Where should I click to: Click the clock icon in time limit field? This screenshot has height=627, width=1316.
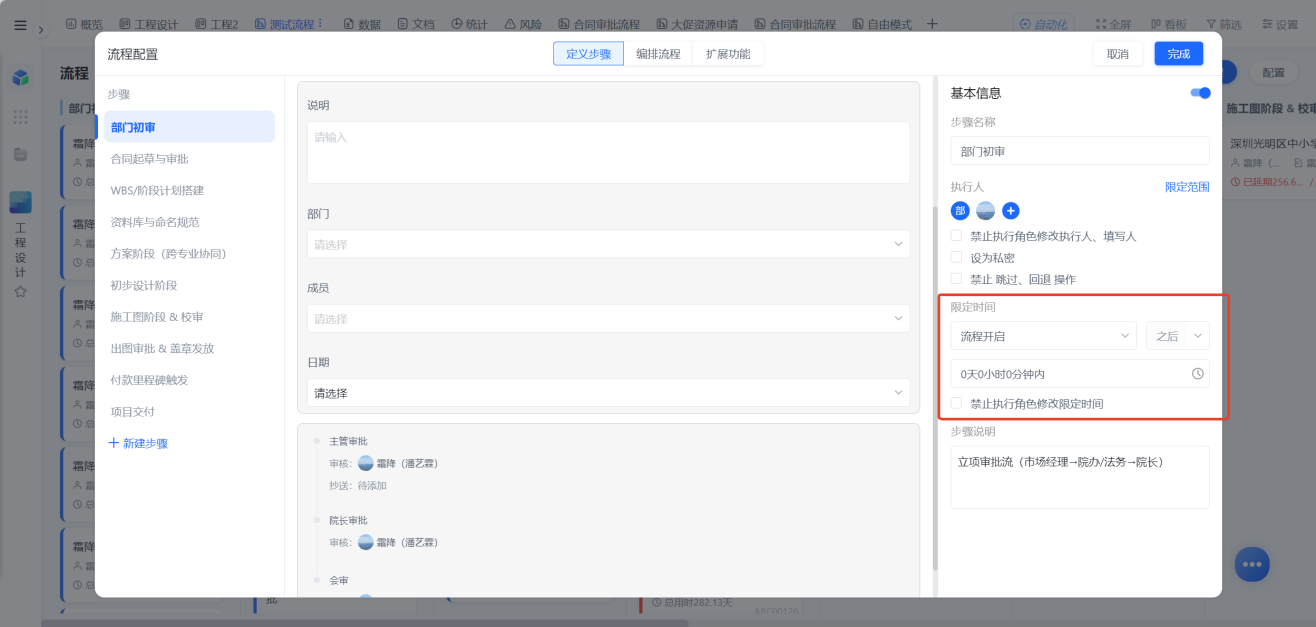(1198, 374)
